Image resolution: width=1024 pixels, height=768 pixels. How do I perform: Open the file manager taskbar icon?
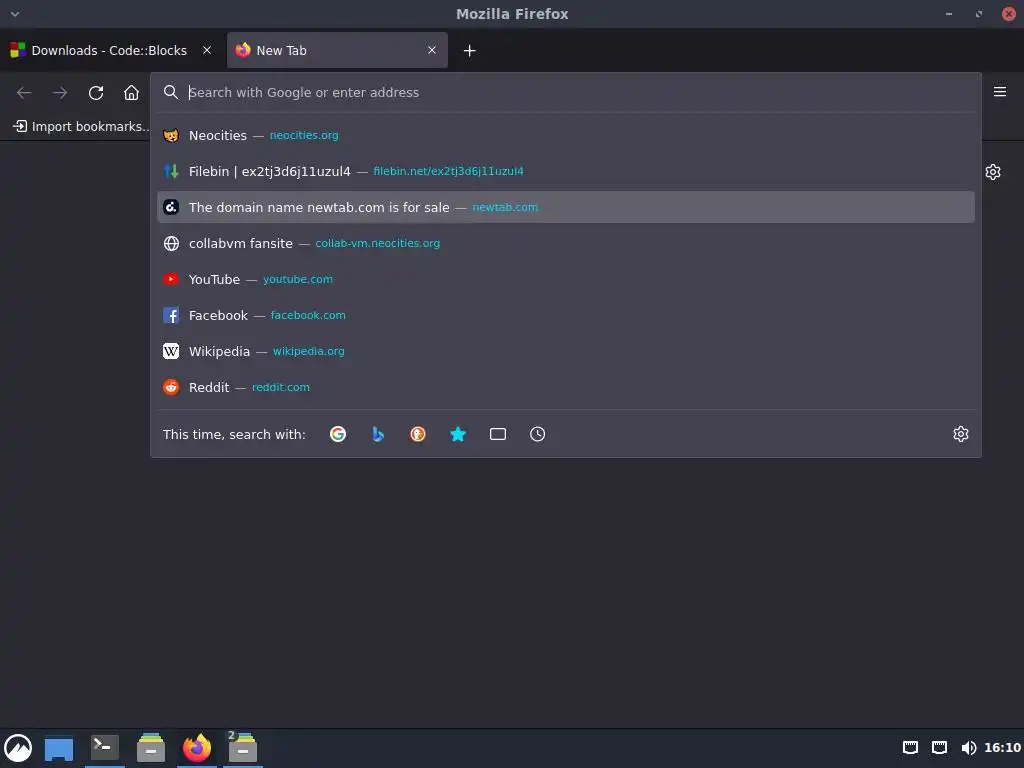tap(151, 748)
